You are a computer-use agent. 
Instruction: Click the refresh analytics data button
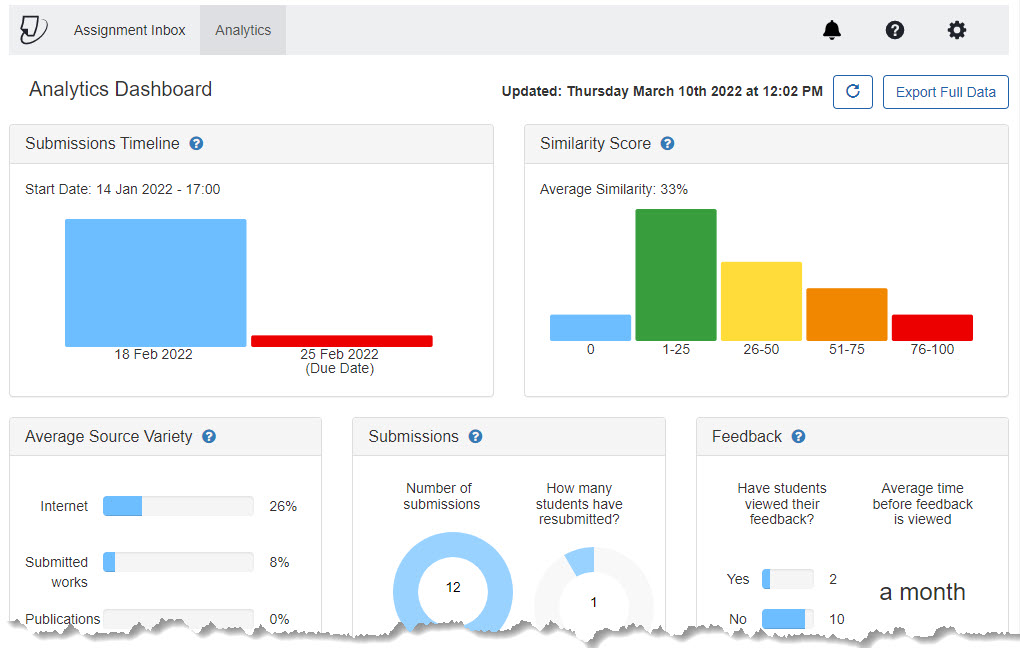tap(853, 92)
